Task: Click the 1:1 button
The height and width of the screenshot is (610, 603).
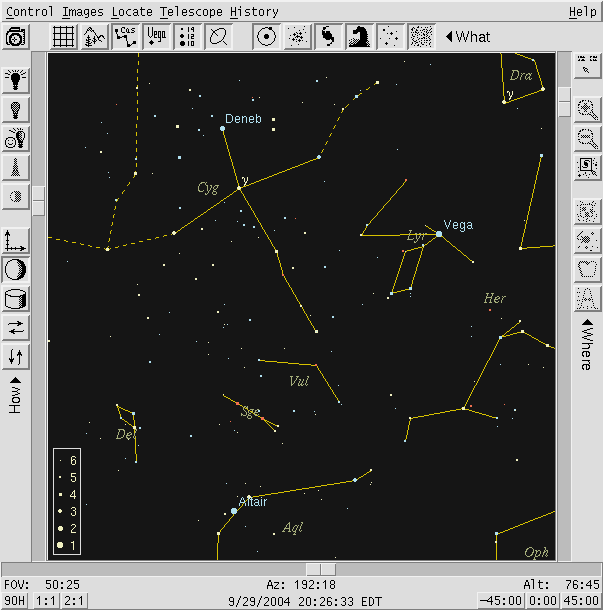Action: click(46, 601)
